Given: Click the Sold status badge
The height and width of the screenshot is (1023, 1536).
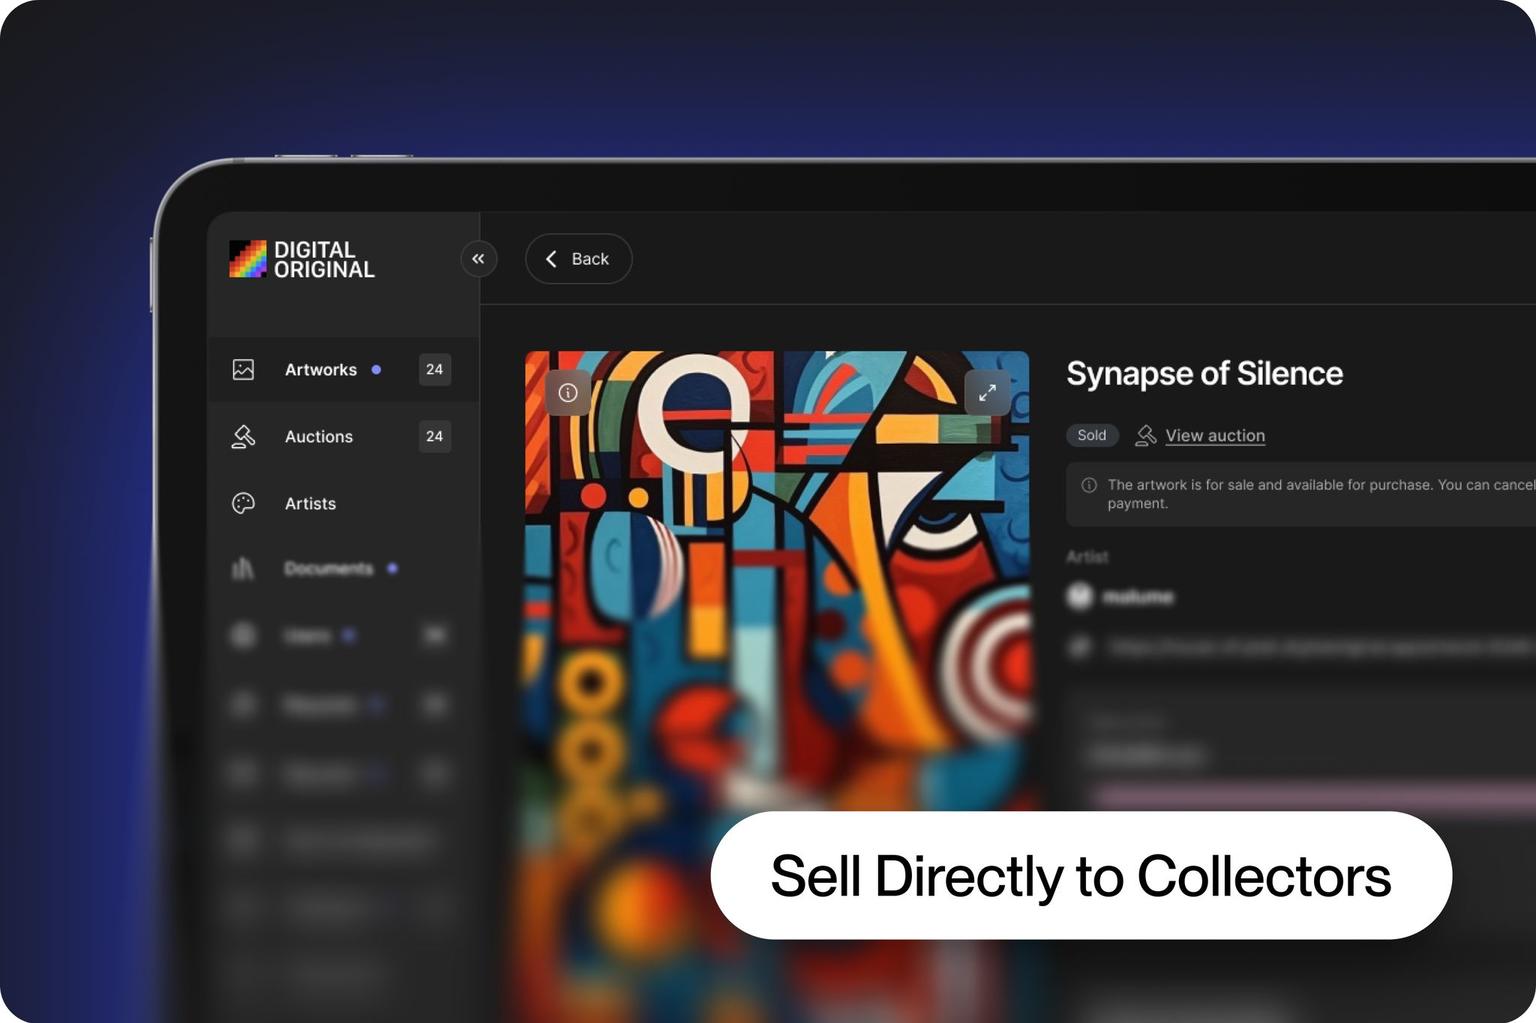Looking at the screenshot, I should coord(1092,436).
